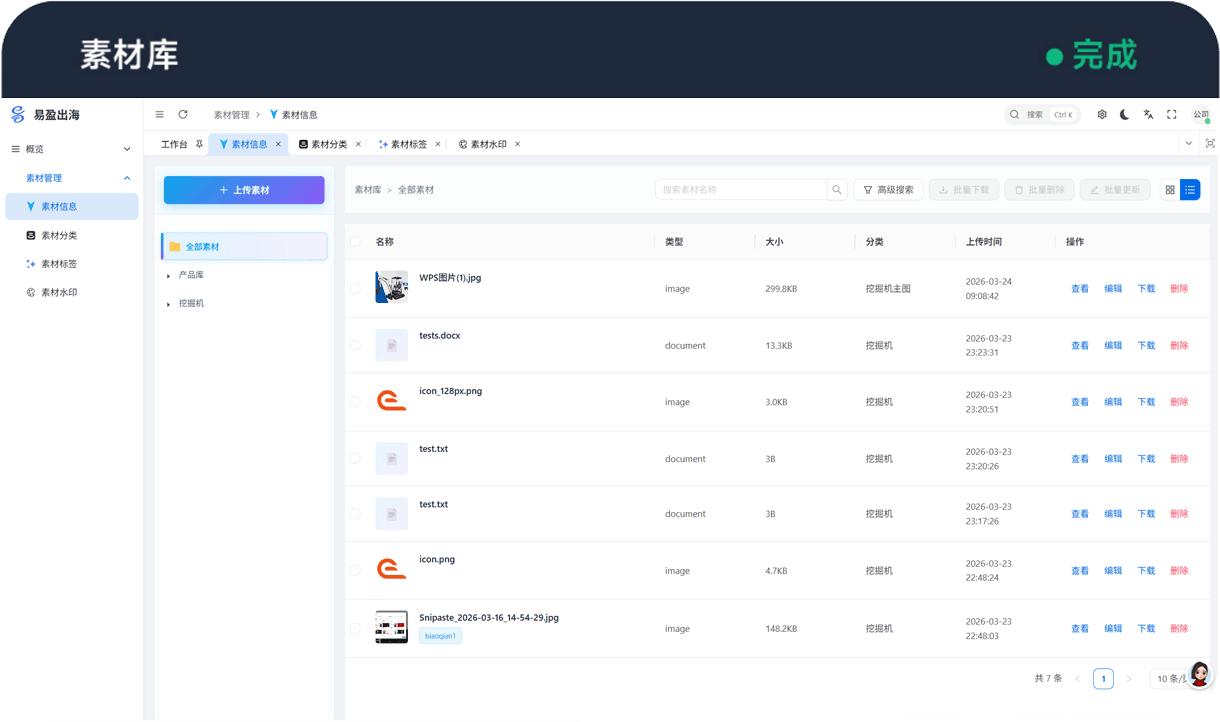Click the search magnifier button beside name field
Image resolution: width=1220 pixels, height=722 pixels.
(x=836, y=190)
